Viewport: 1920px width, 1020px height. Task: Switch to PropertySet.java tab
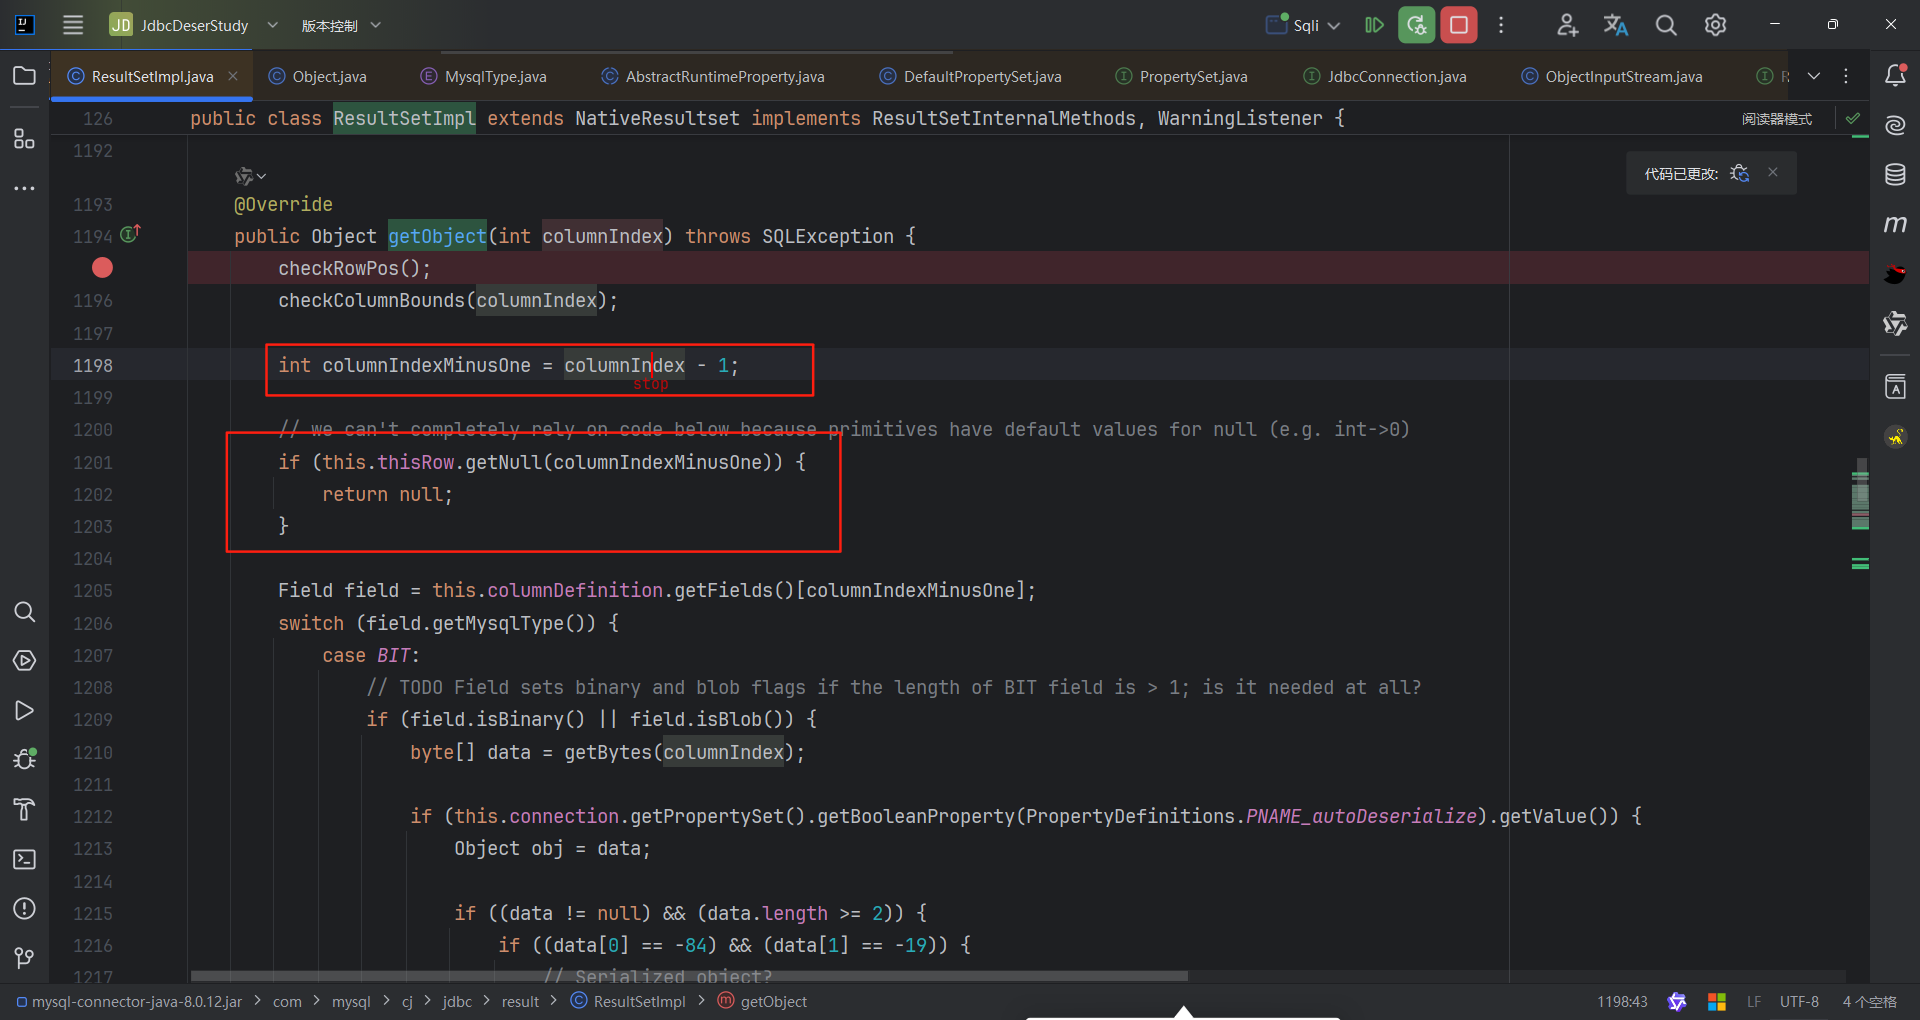[x=1182, y=77]
